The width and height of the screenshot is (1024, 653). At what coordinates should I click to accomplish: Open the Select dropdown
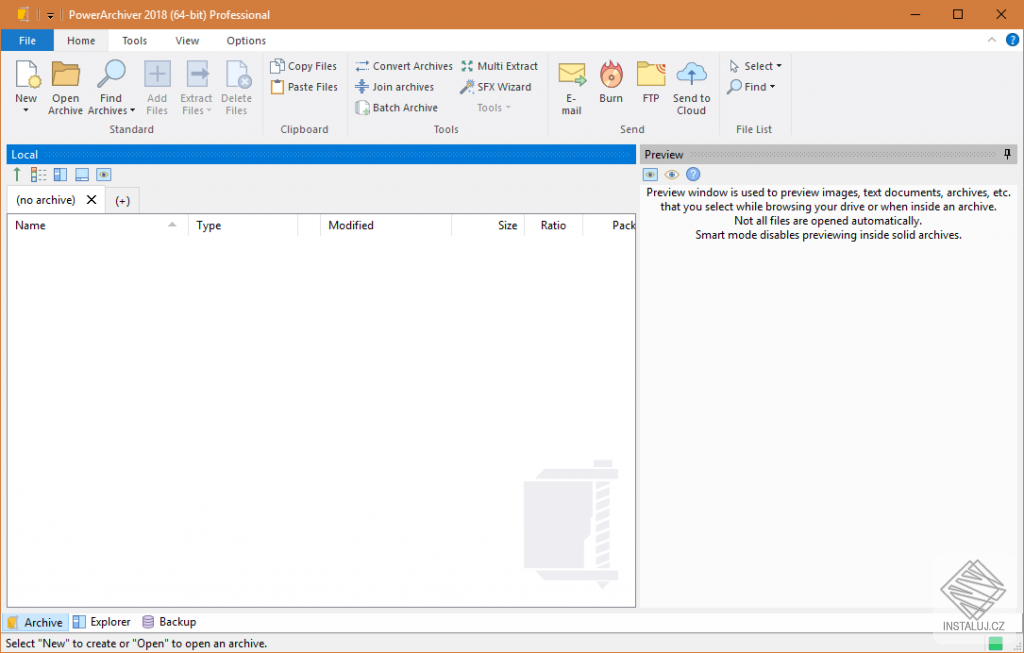[755, 66]
